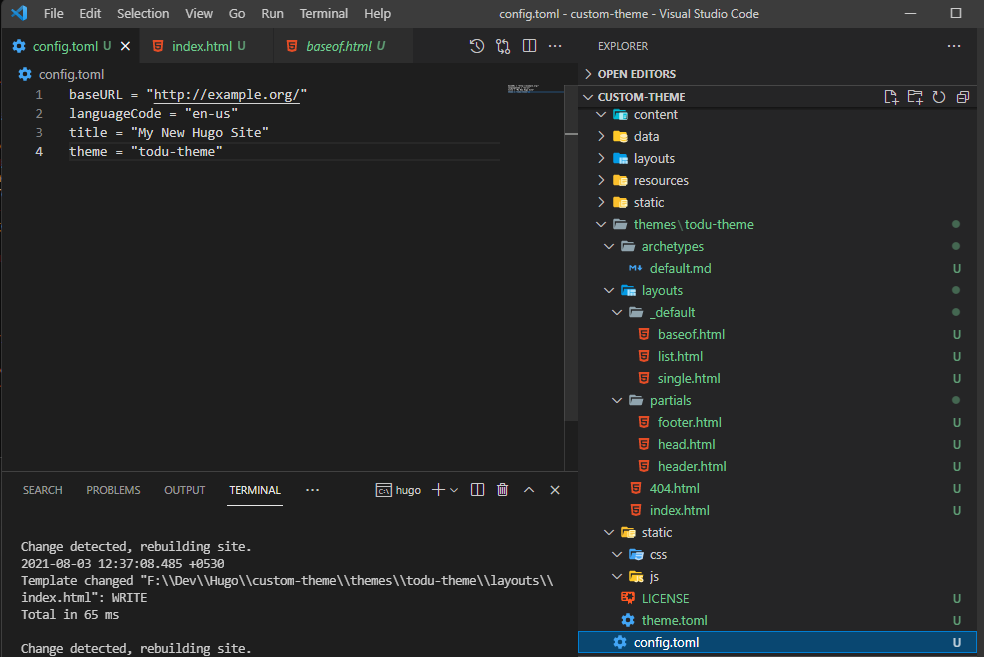Viewport: 984px width, 657px height.
Task: Split the current terminal pane
Action: [477, 489]
